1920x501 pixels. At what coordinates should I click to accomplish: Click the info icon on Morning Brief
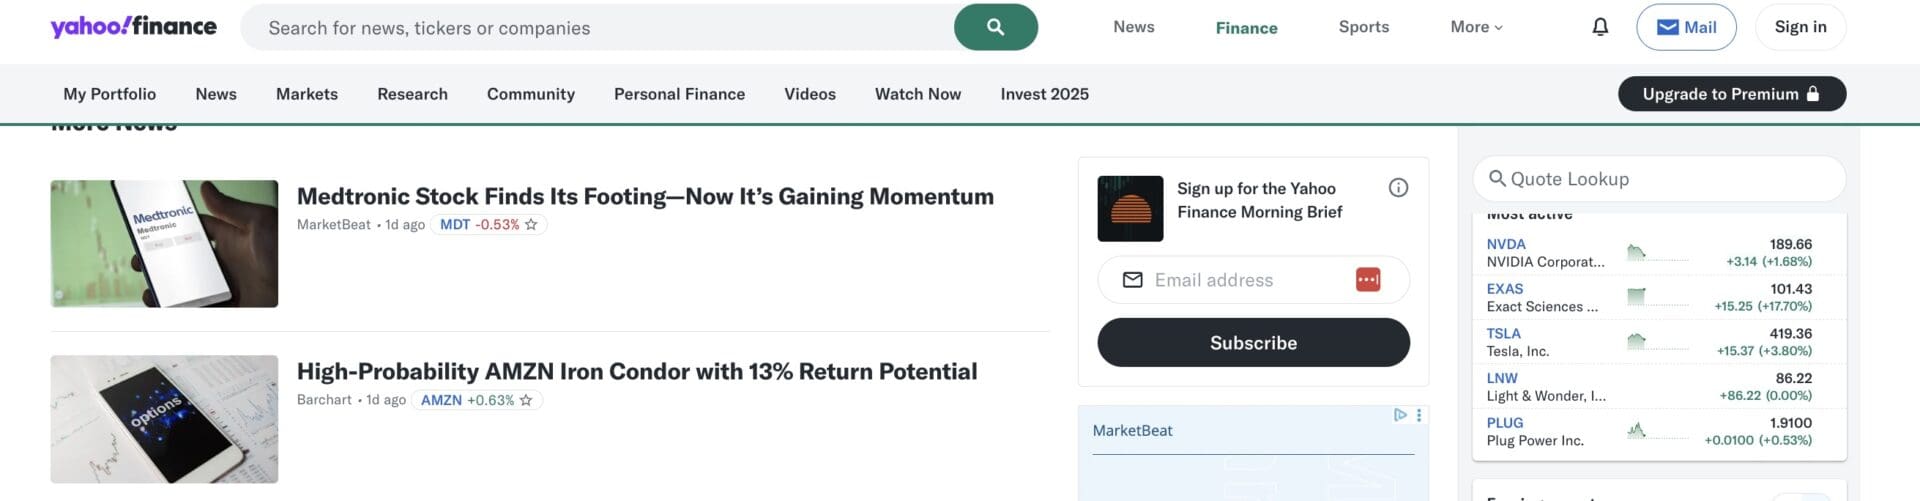click(x=1398, y=188)
